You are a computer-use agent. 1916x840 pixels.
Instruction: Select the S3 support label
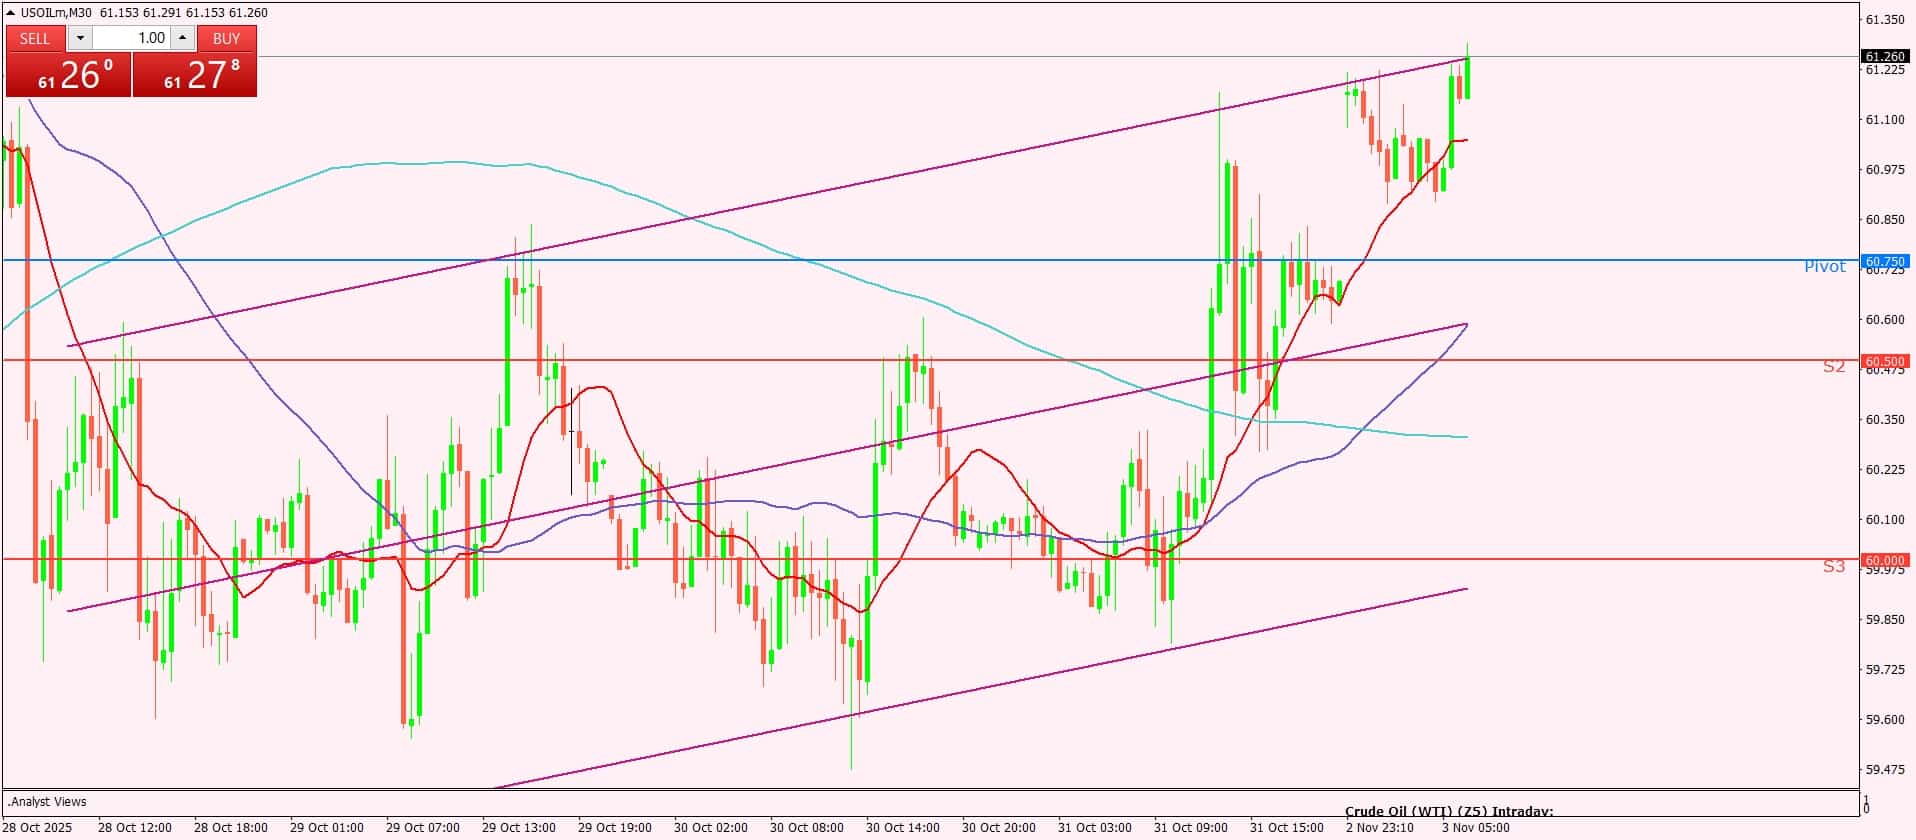1834,567
